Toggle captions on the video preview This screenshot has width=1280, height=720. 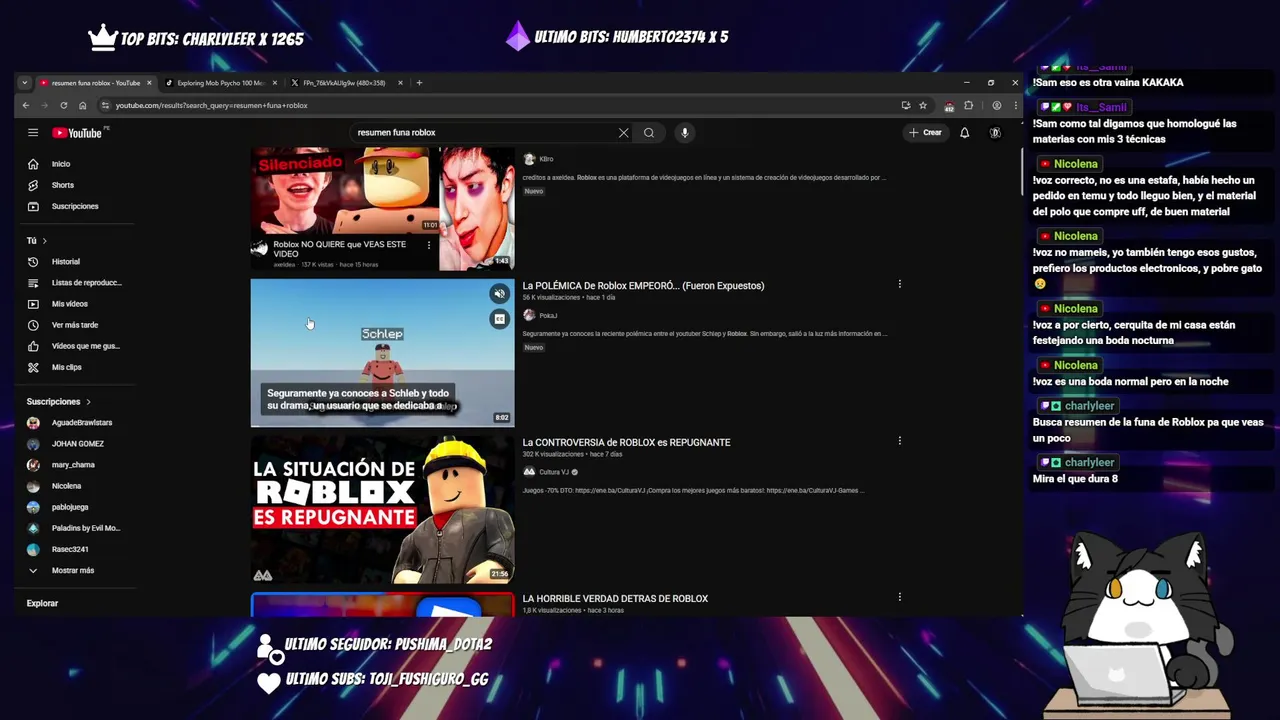pos(499,319)
